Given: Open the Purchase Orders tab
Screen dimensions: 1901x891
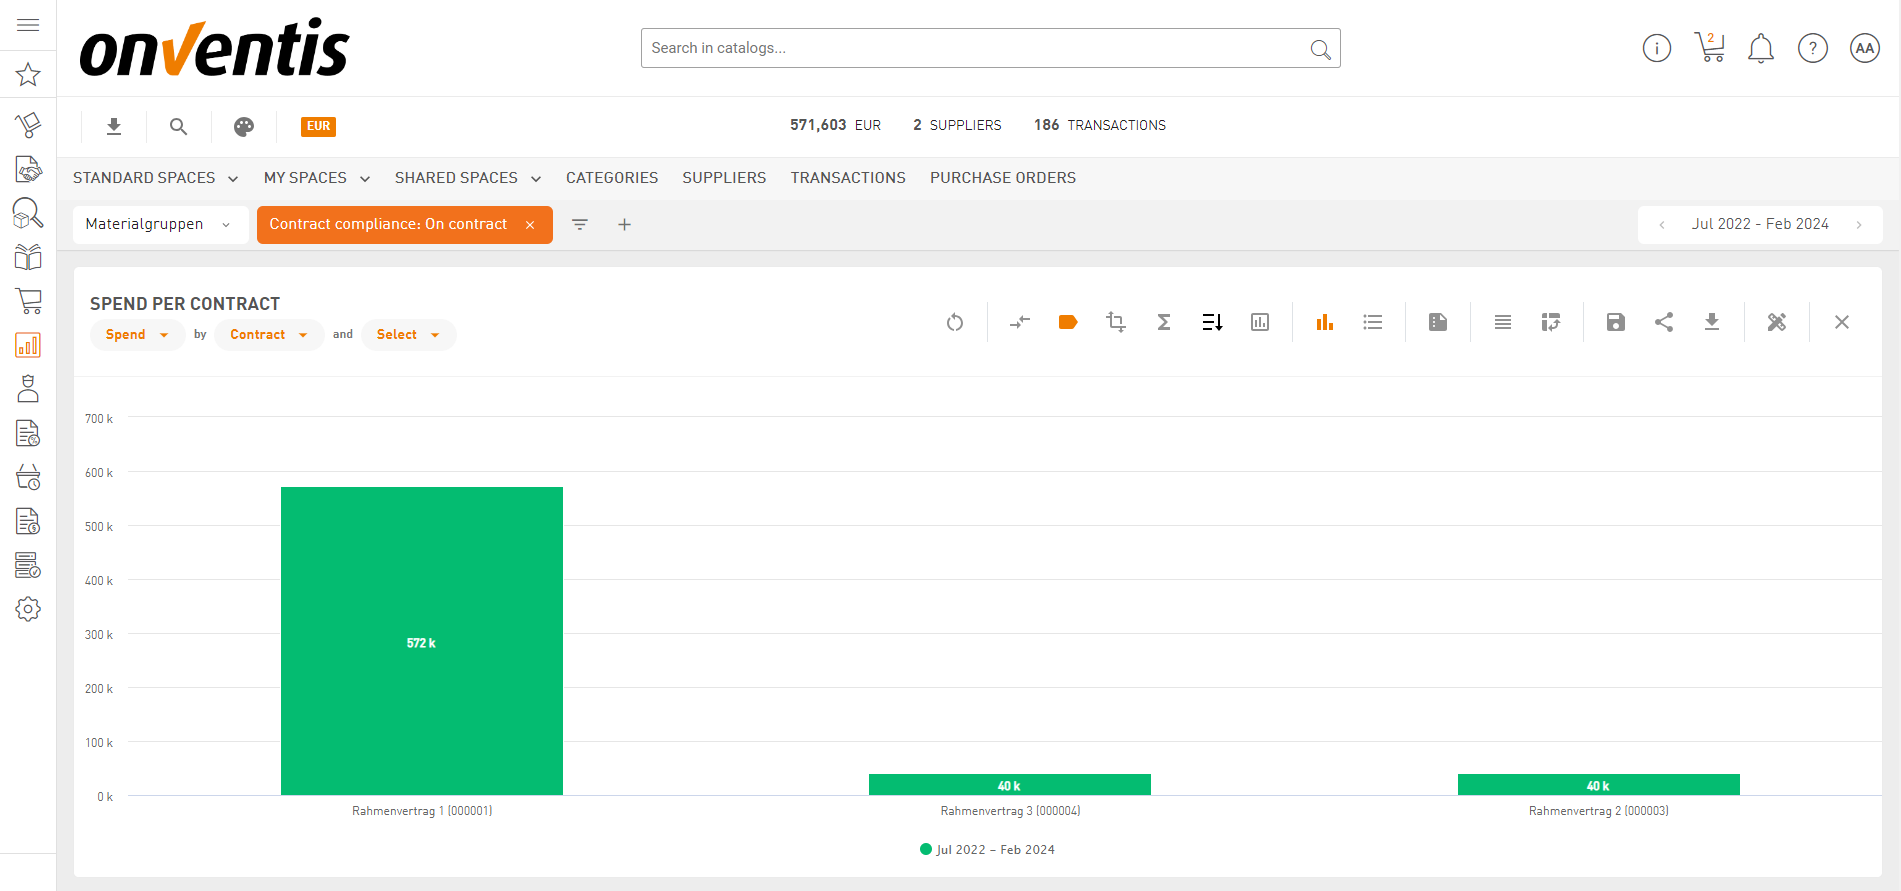Looking at the screenshot, I should [x=1002, y=178].
